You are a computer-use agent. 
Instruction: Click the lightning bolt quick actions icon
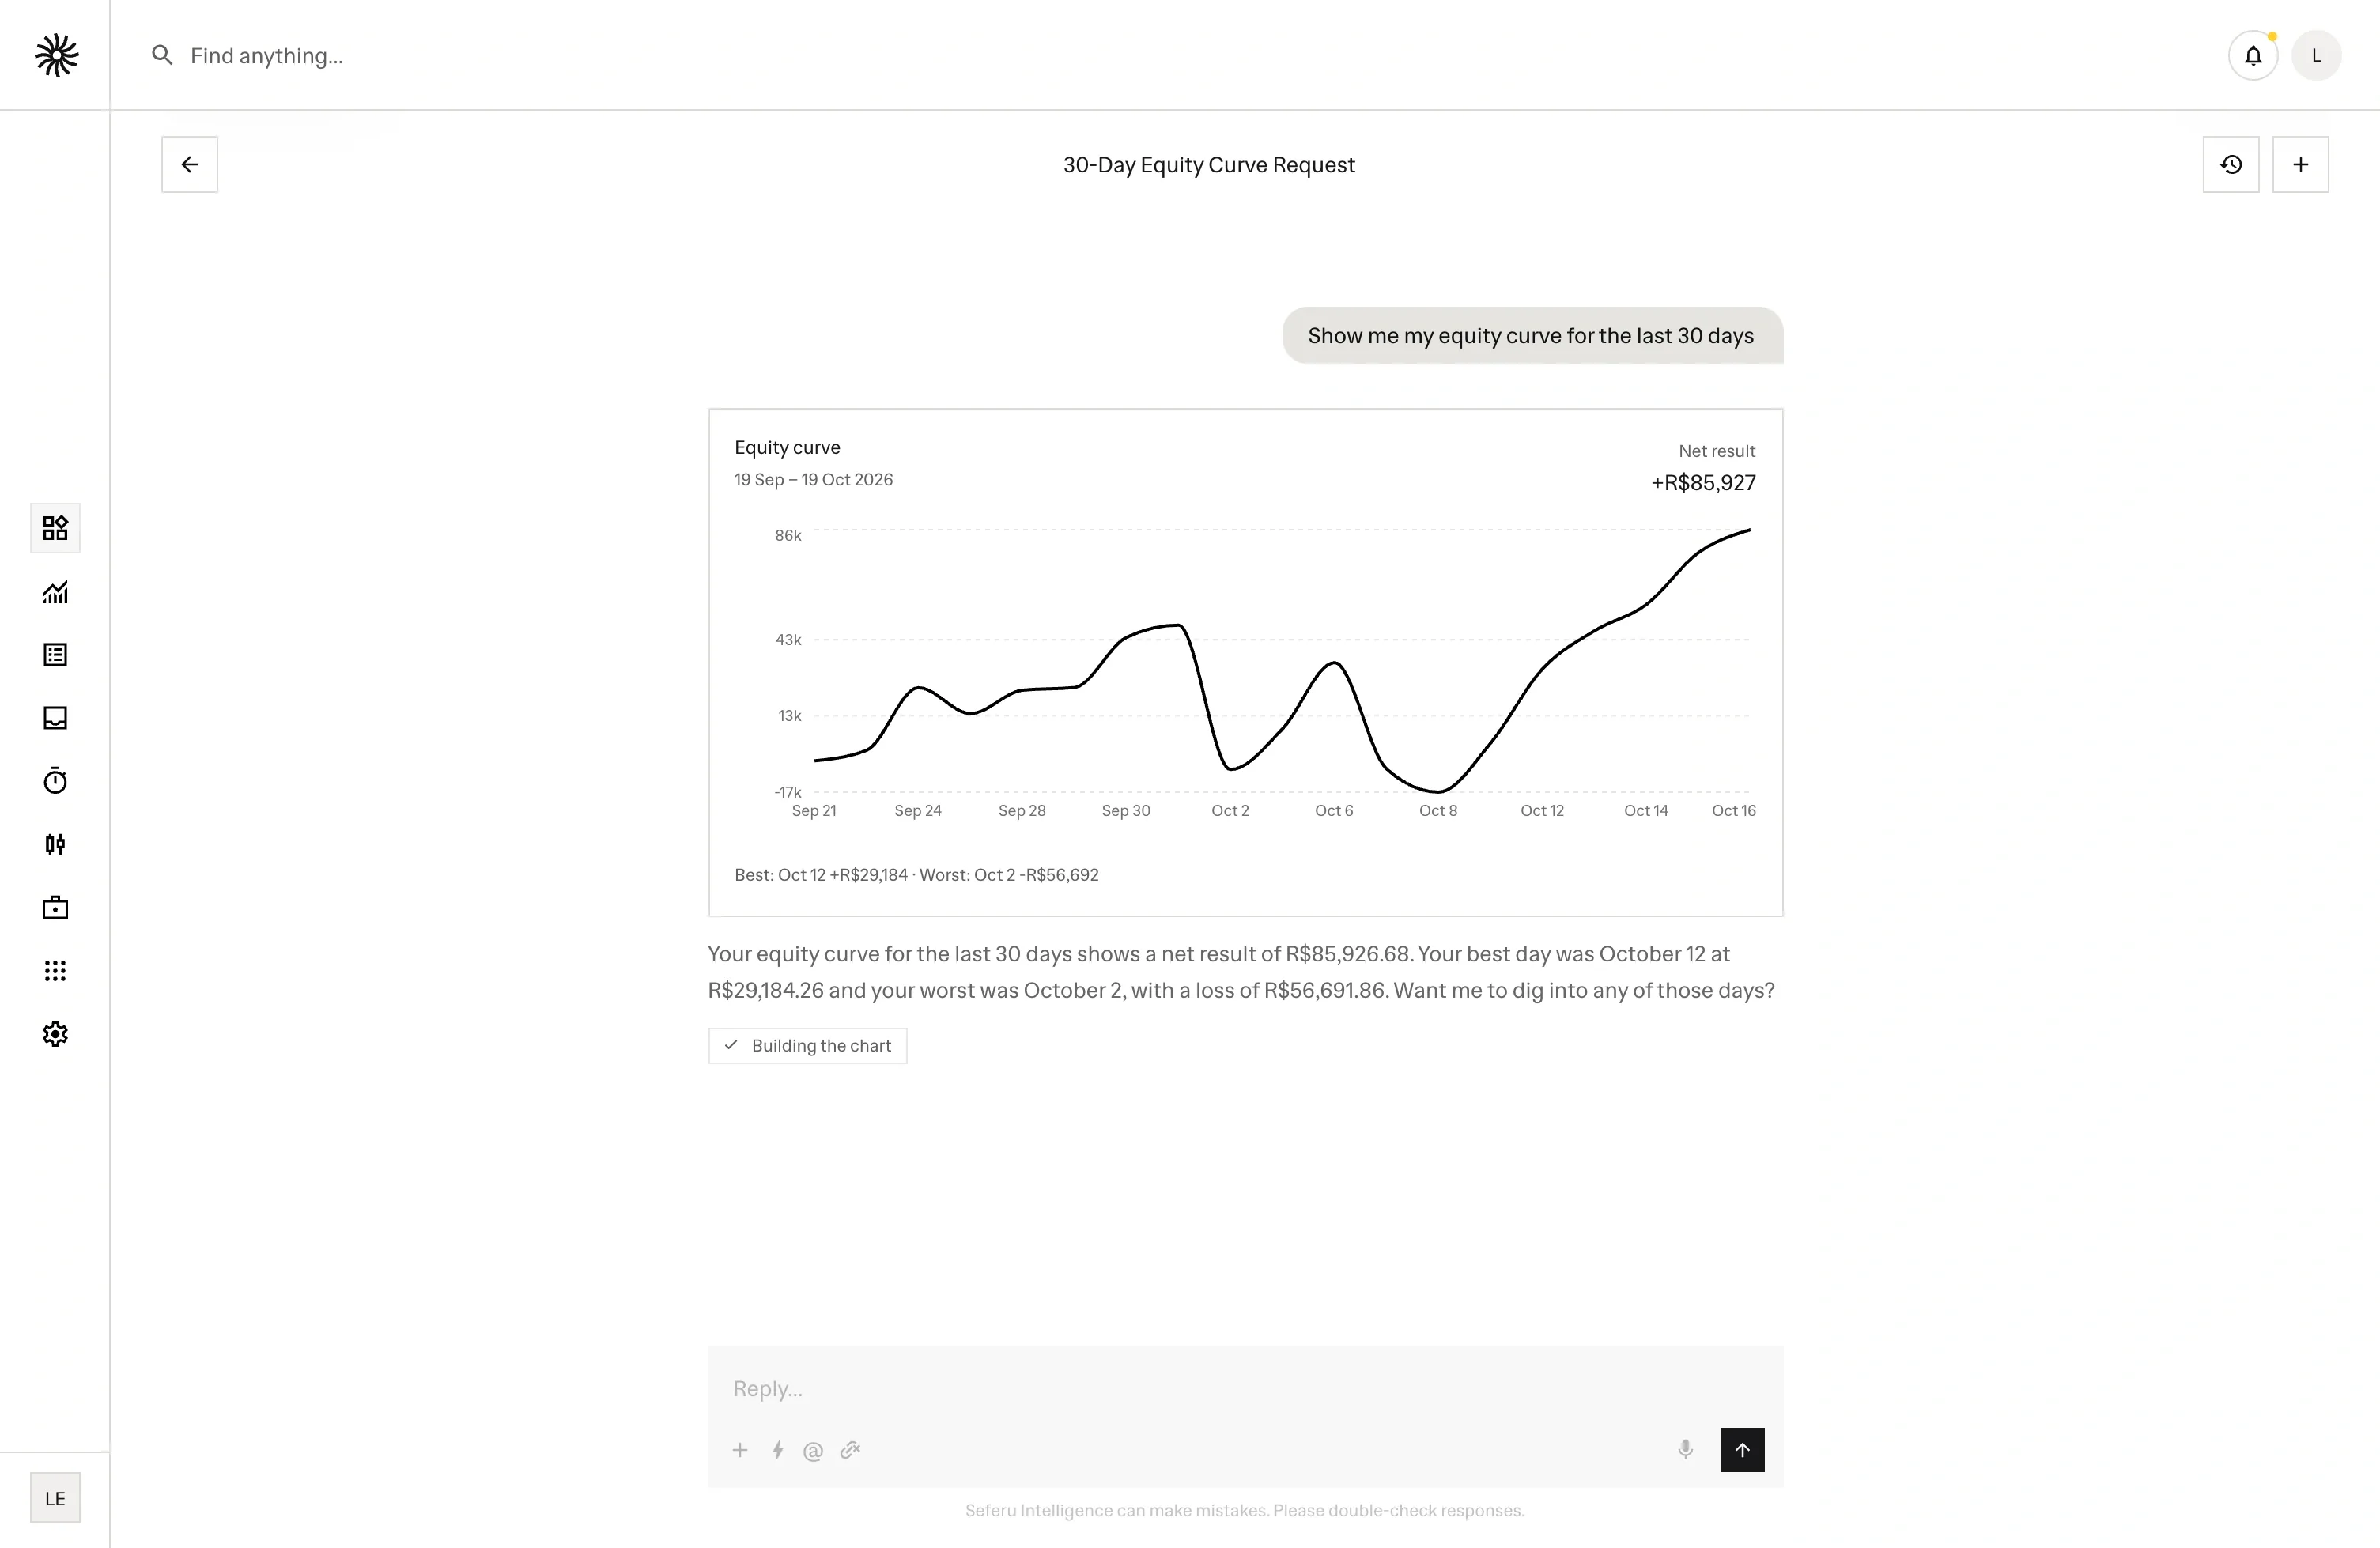pyautogui.click(x=777, y=1450)
